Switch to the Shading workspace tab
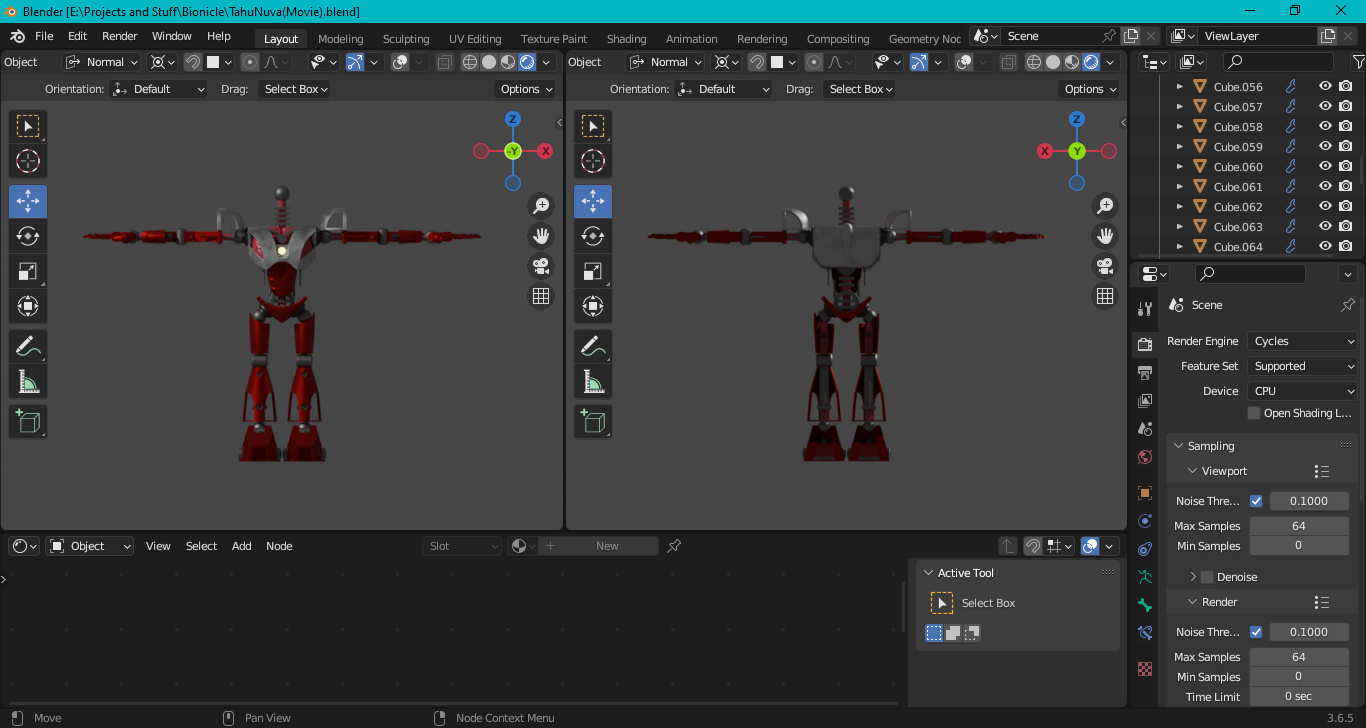The width and height of the screenshot is (1366, 728). tap(626, 39)
